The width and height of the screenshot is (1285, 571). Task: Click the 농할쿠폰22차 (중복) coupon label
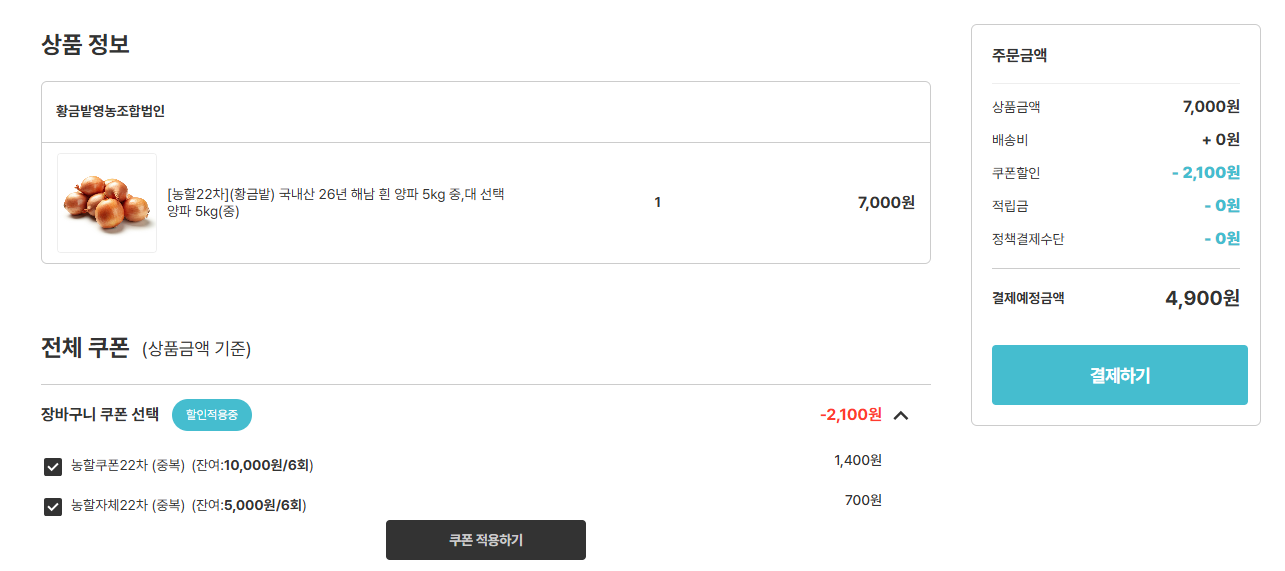click(x=128, y=465)
